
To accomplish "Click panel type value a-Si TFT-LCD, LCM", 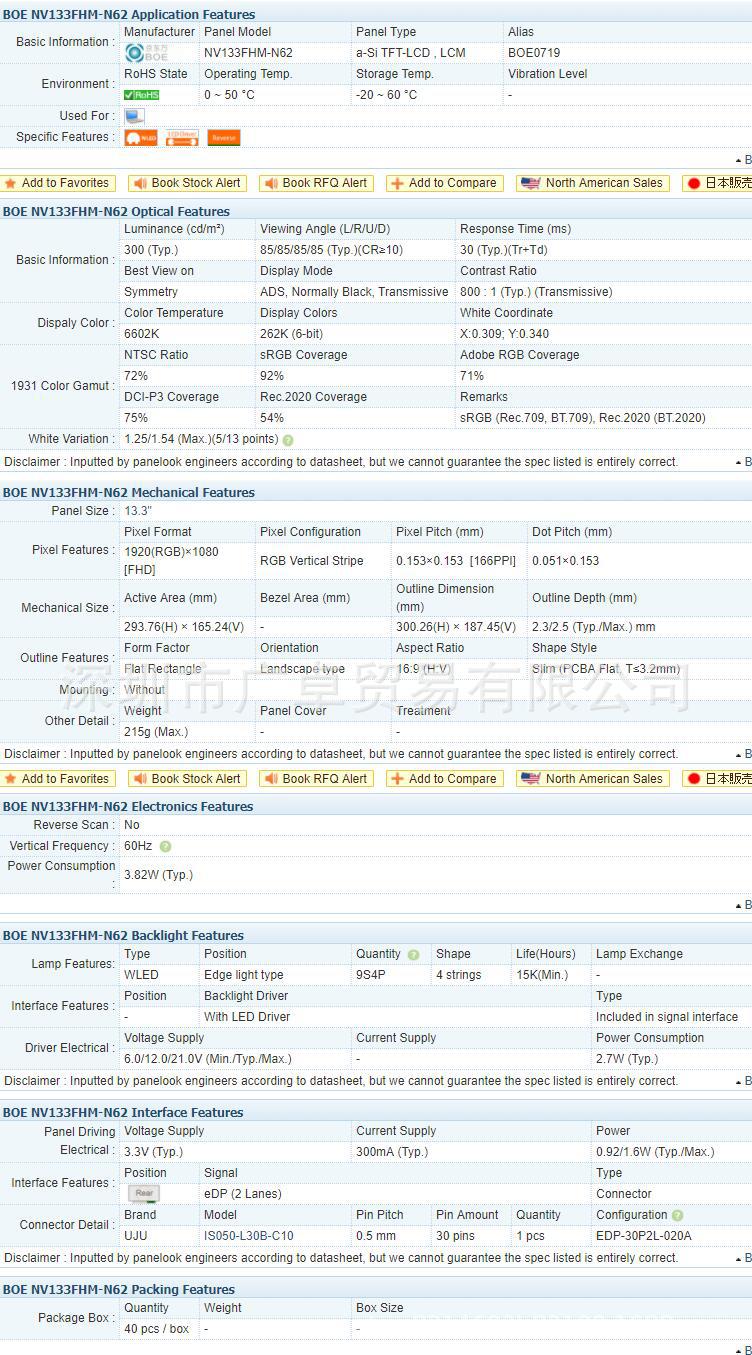I will coord(411,53).
